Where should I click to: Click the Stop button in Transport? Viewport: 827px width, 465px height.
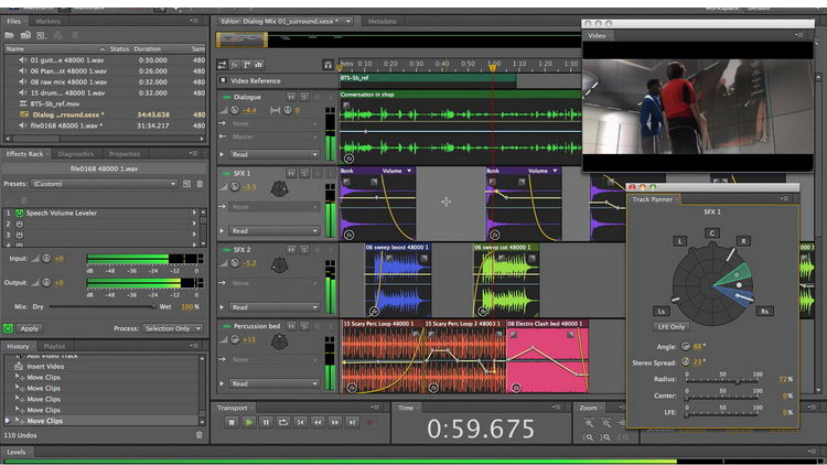click(x=232, y=423)
